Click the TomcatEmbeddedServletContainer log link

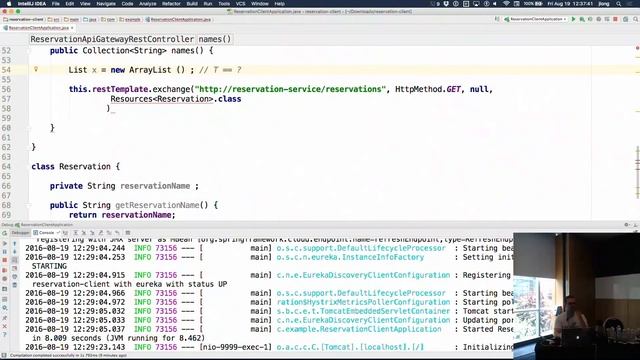pos(363,311)
